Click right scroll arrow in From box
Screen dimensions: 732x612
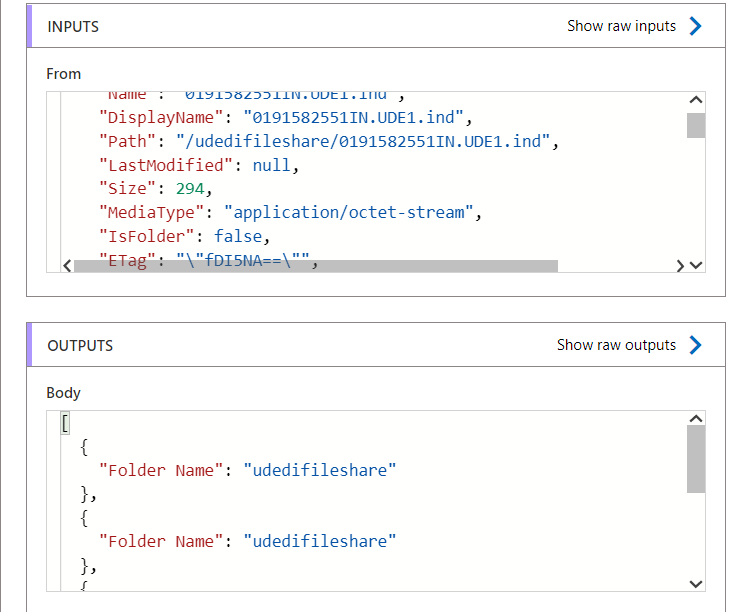(680, 266)
